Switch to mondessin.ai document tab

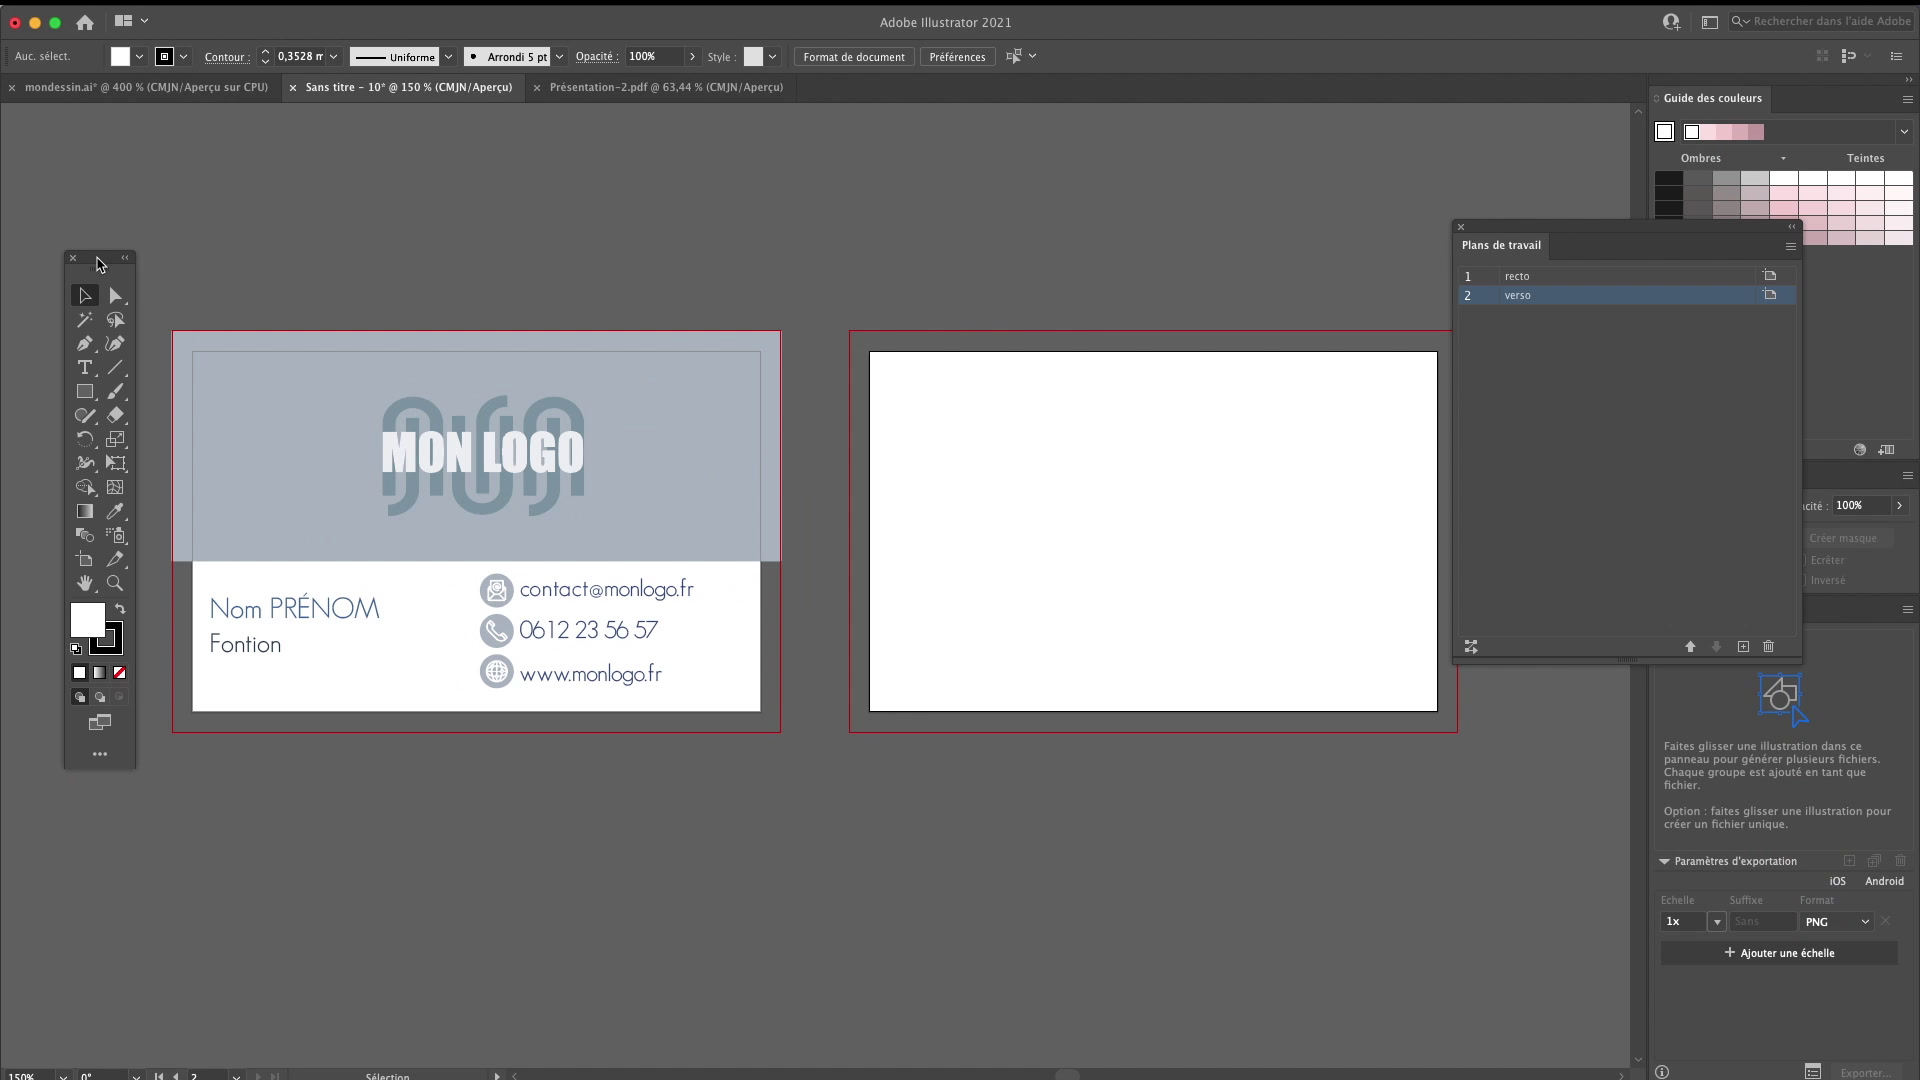click(146, 87)
